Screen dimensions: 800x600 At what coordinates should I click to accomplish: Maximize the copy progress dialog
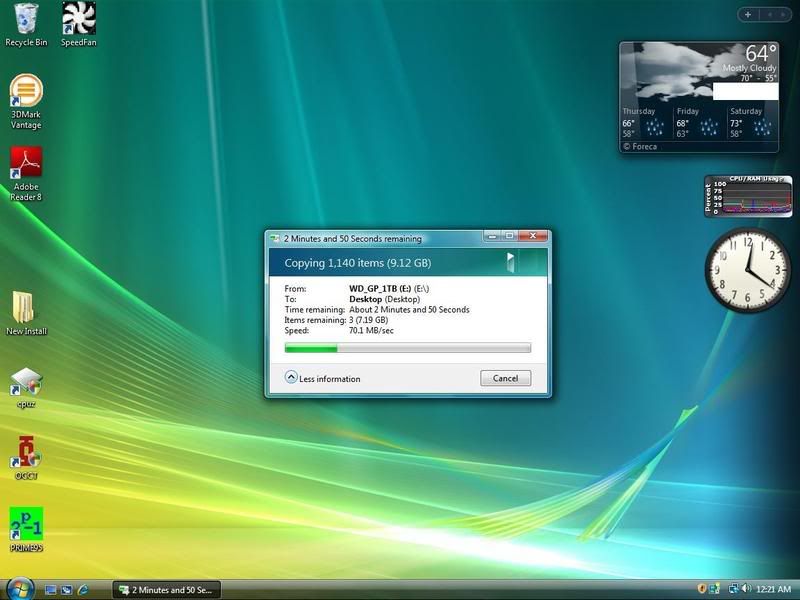(509, 236)
